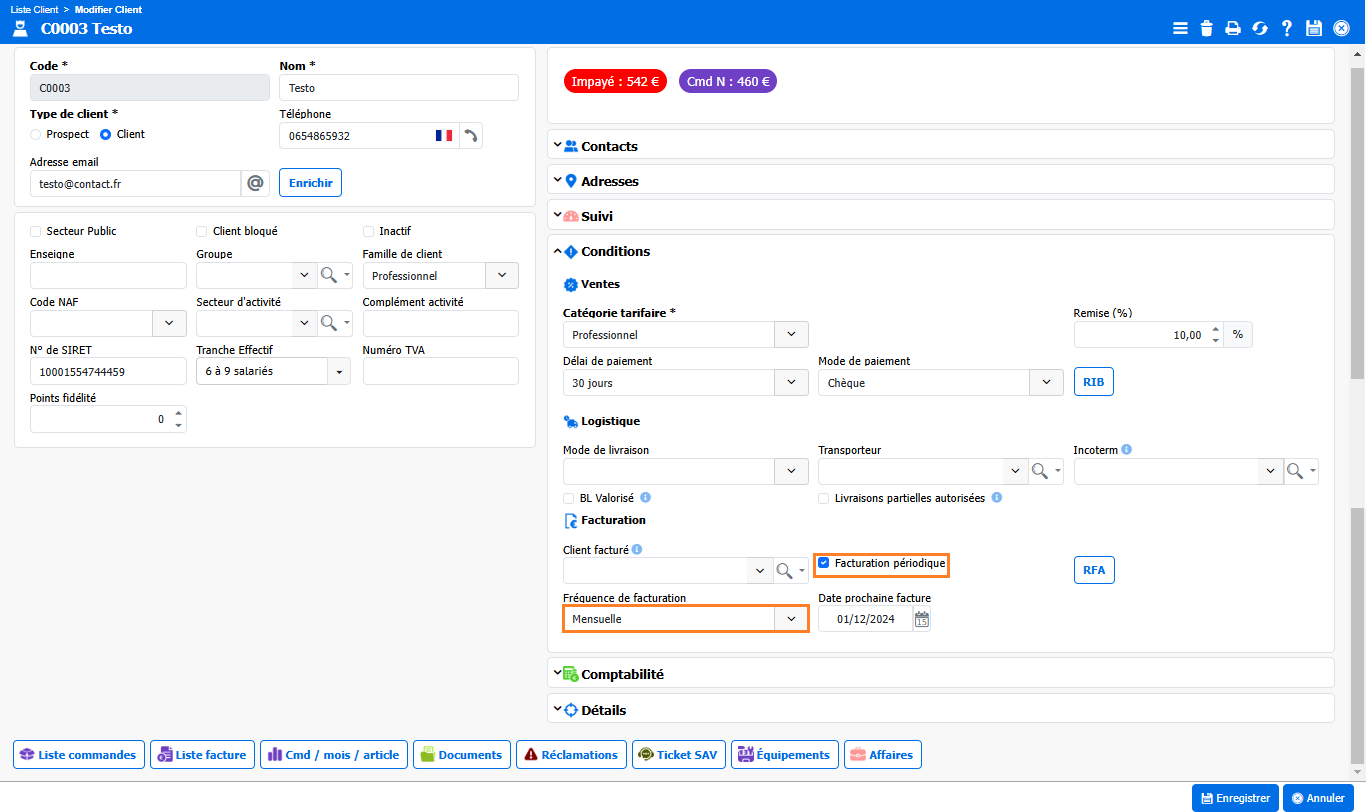Screen dimensions: 1366x812
Task: Select the Prospect radio button
Action: point(36,134)
